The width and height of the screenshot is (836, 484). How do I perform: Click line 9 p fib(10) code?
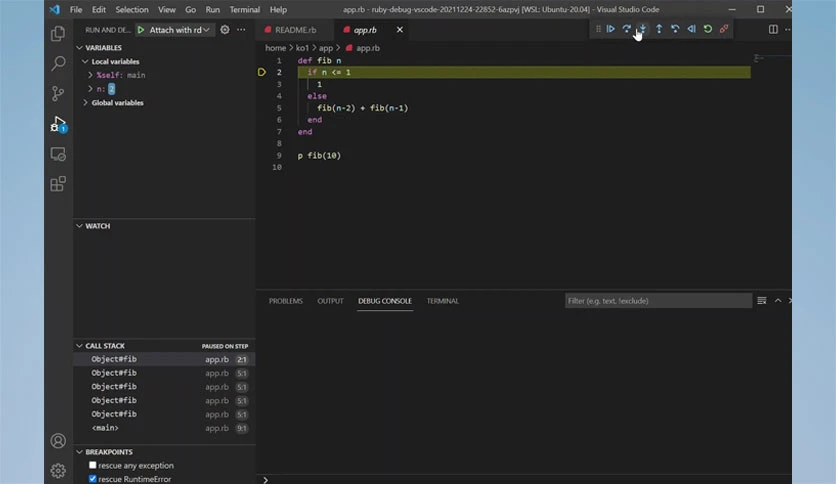pyautogui.click(x=319, y=156)
